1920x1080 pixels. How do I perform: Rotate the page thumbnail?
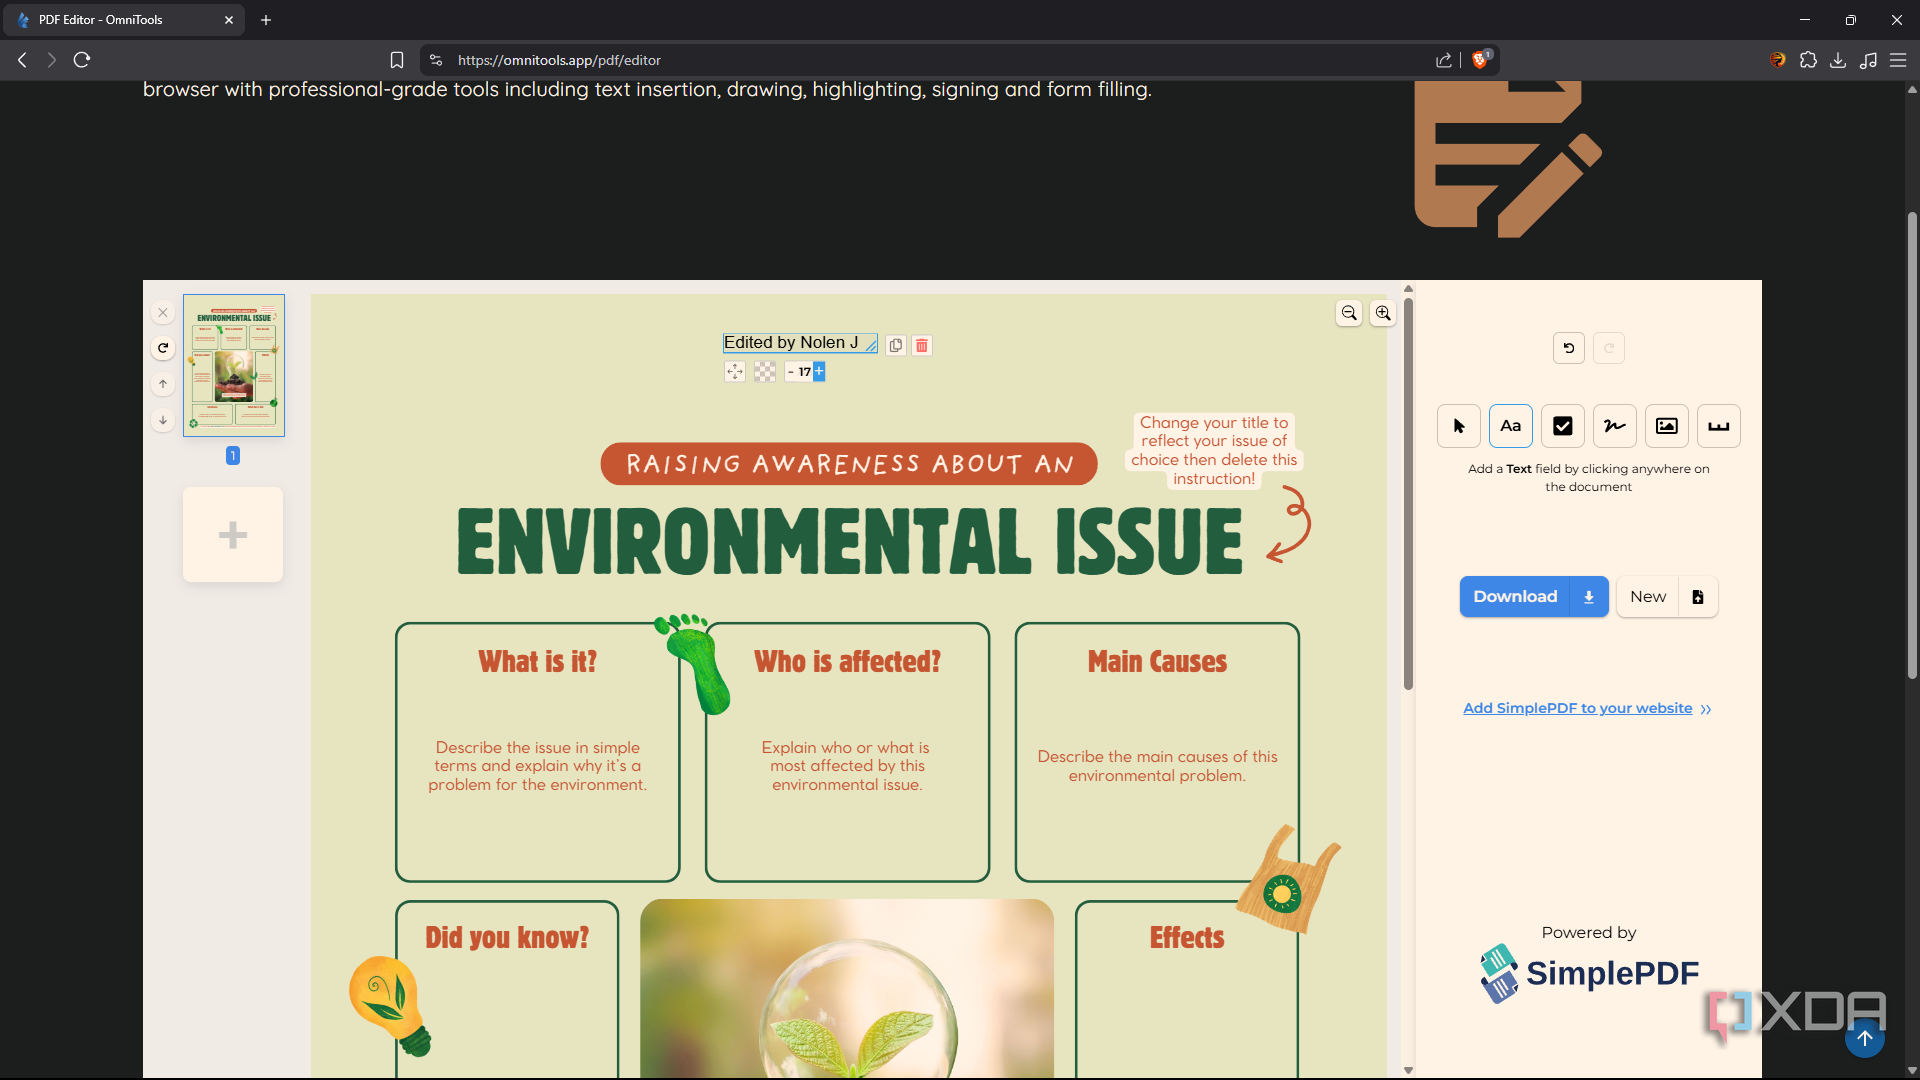coord(163,348)
